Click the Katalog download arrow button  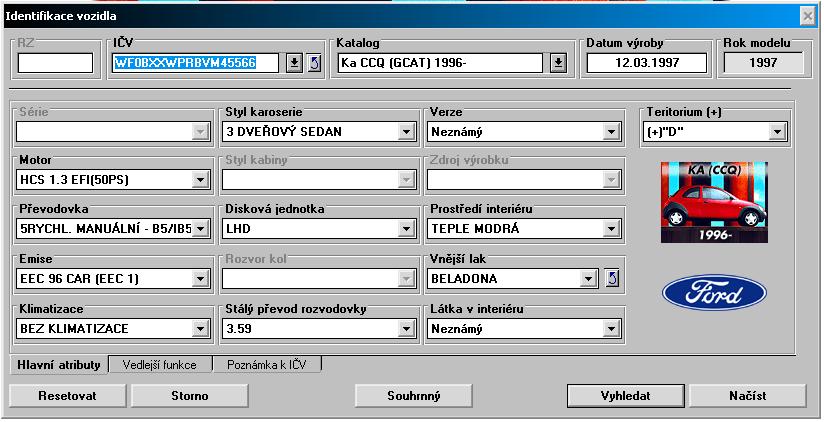tap(558, 63)
